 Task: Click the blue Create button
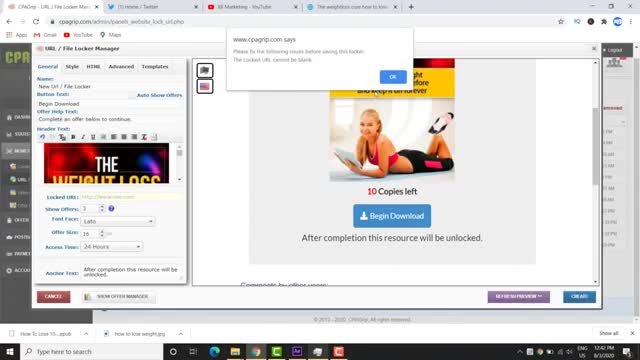pyautogui.click(x=579, y=297)
